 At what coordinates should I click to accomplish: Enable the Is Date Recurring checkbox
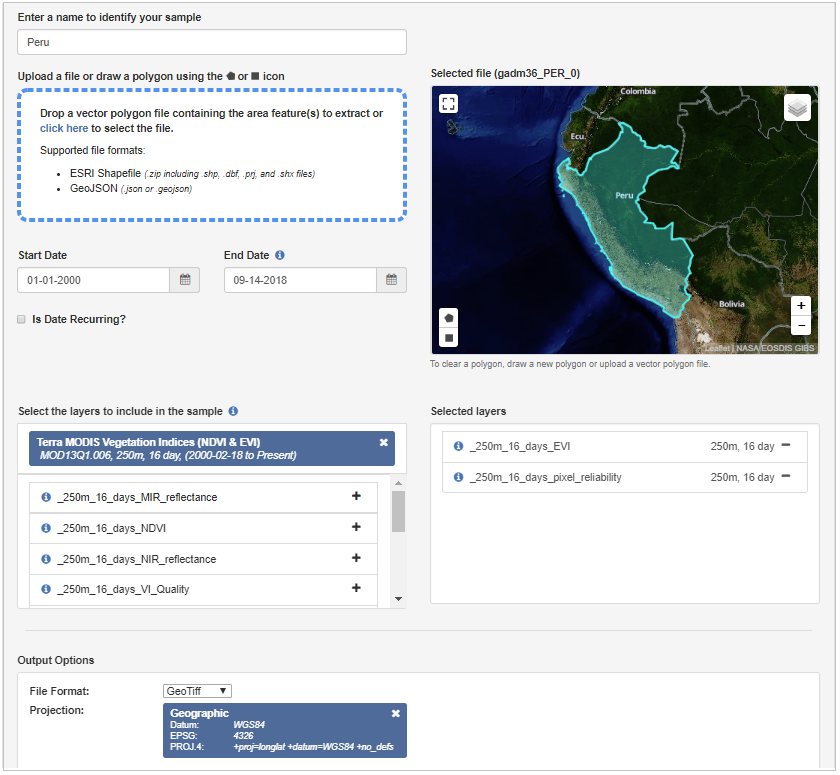pos(22,320)
